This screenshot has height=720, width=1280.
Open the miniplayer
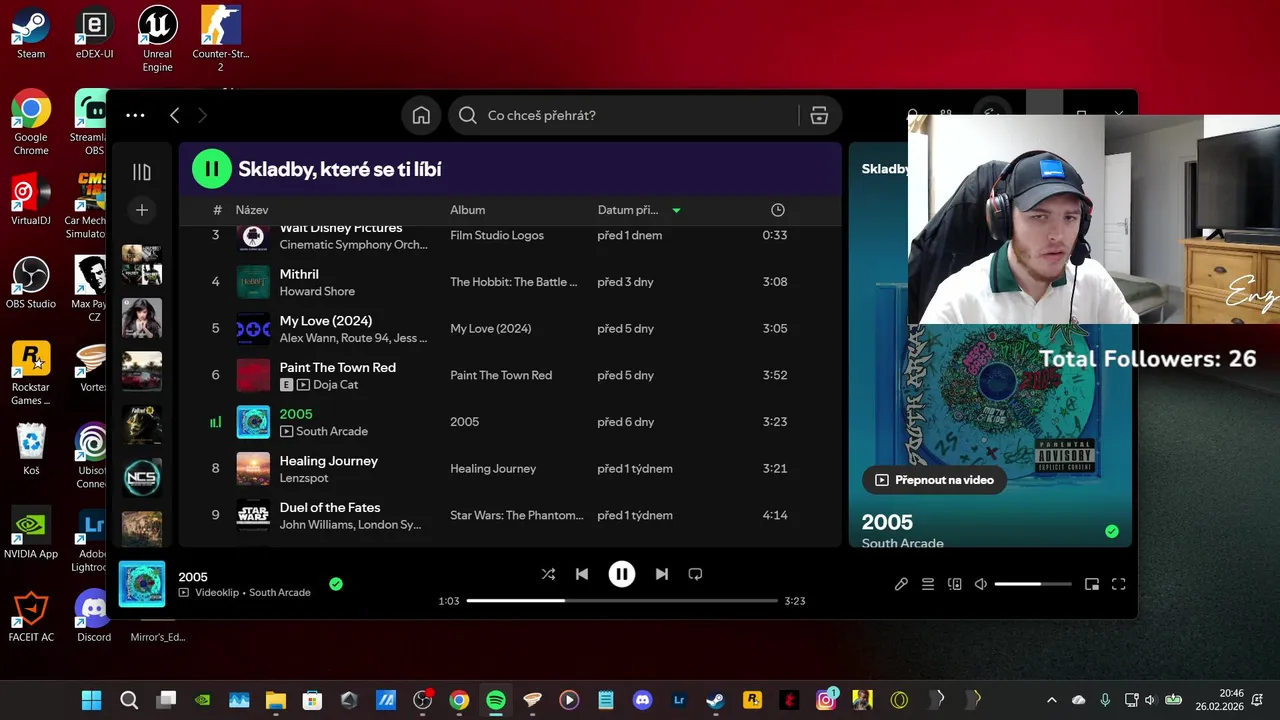[1092, 584]
